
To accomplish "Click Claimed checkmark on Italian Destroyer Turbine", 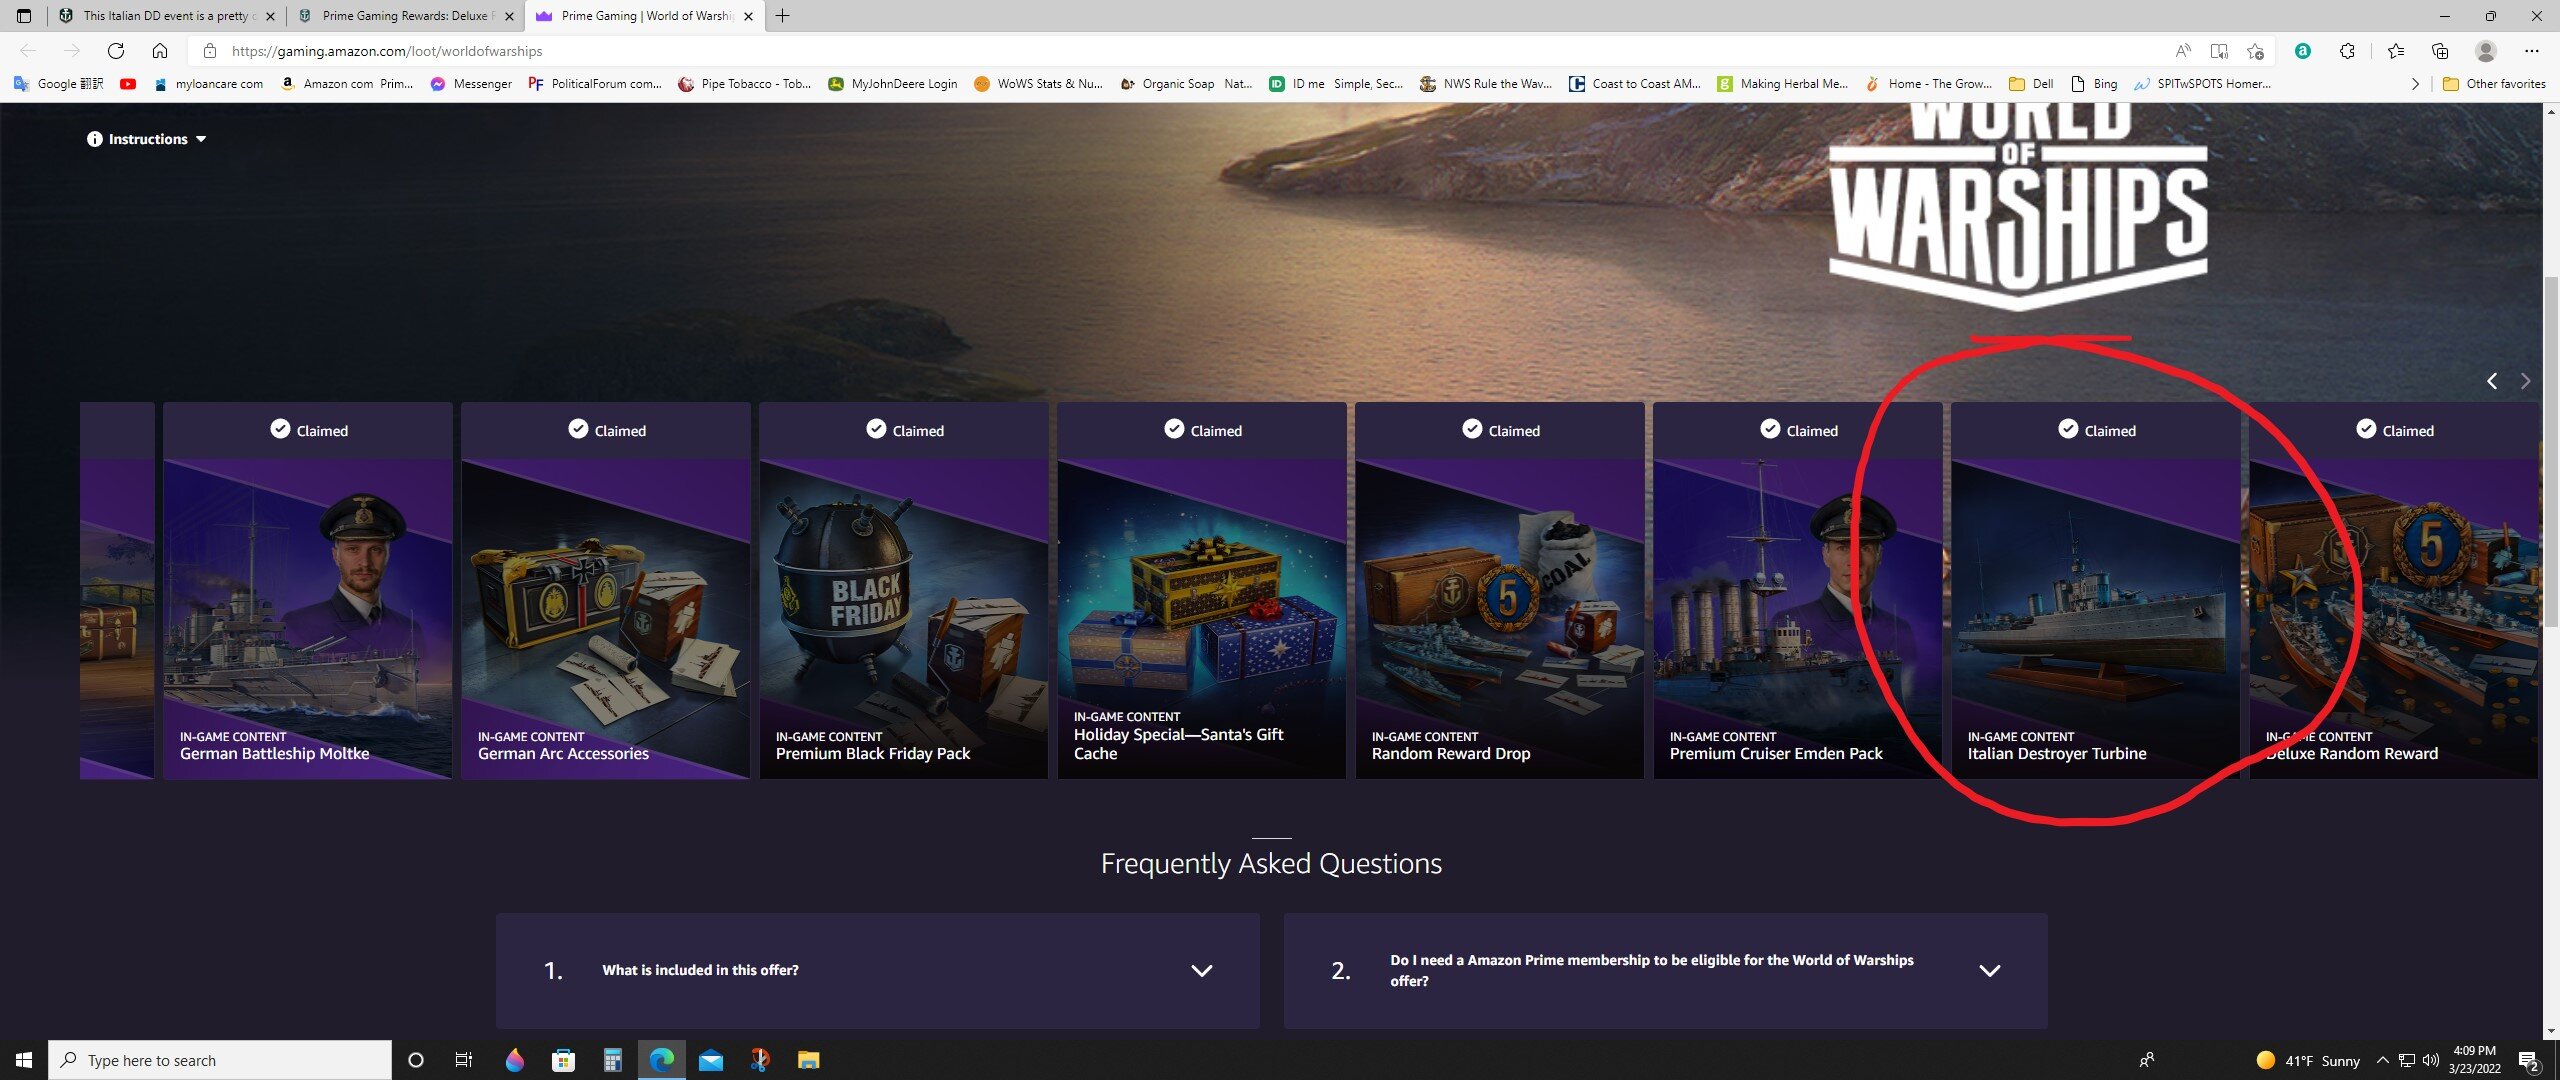I will [x=2068, y=429].
